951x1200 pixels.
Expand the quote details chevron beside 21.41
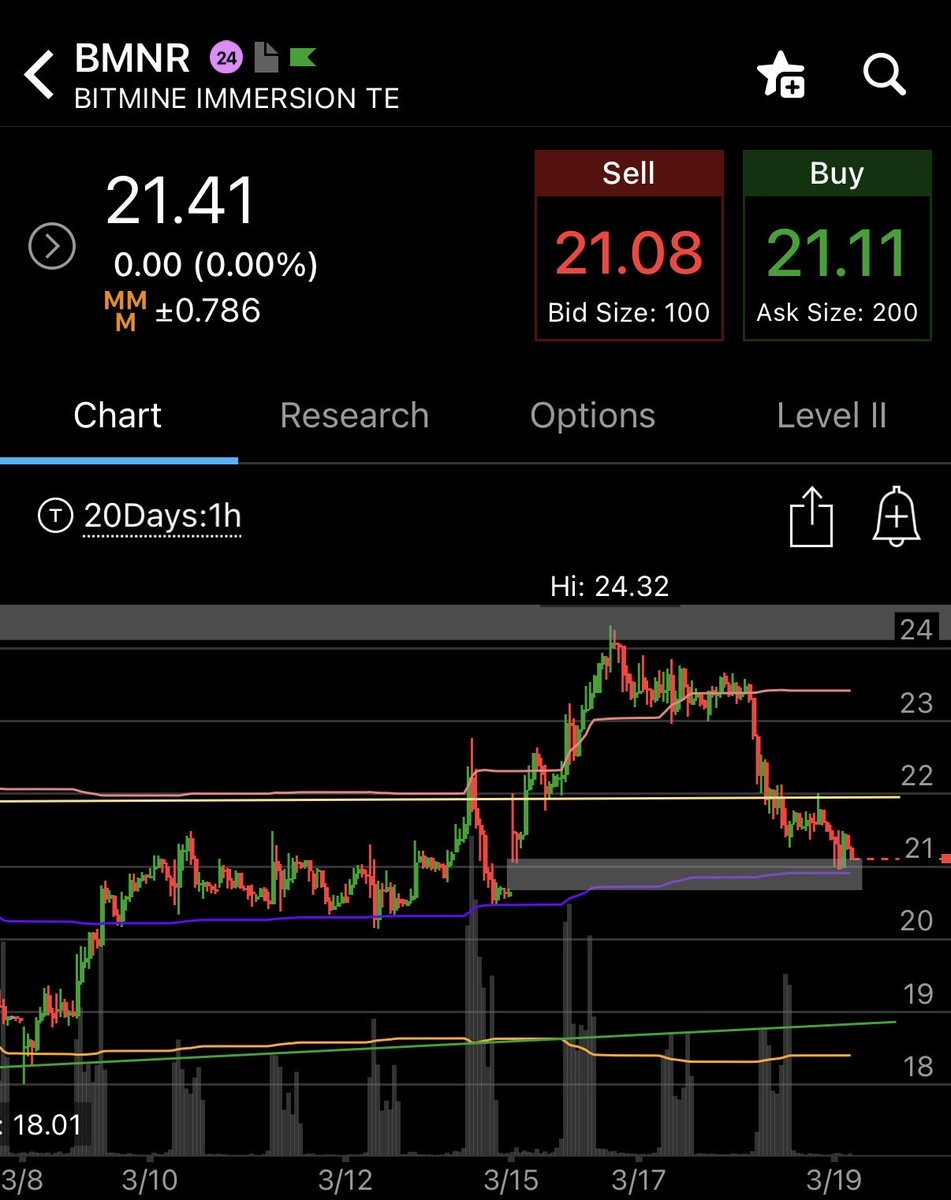[x=51, y=244]
